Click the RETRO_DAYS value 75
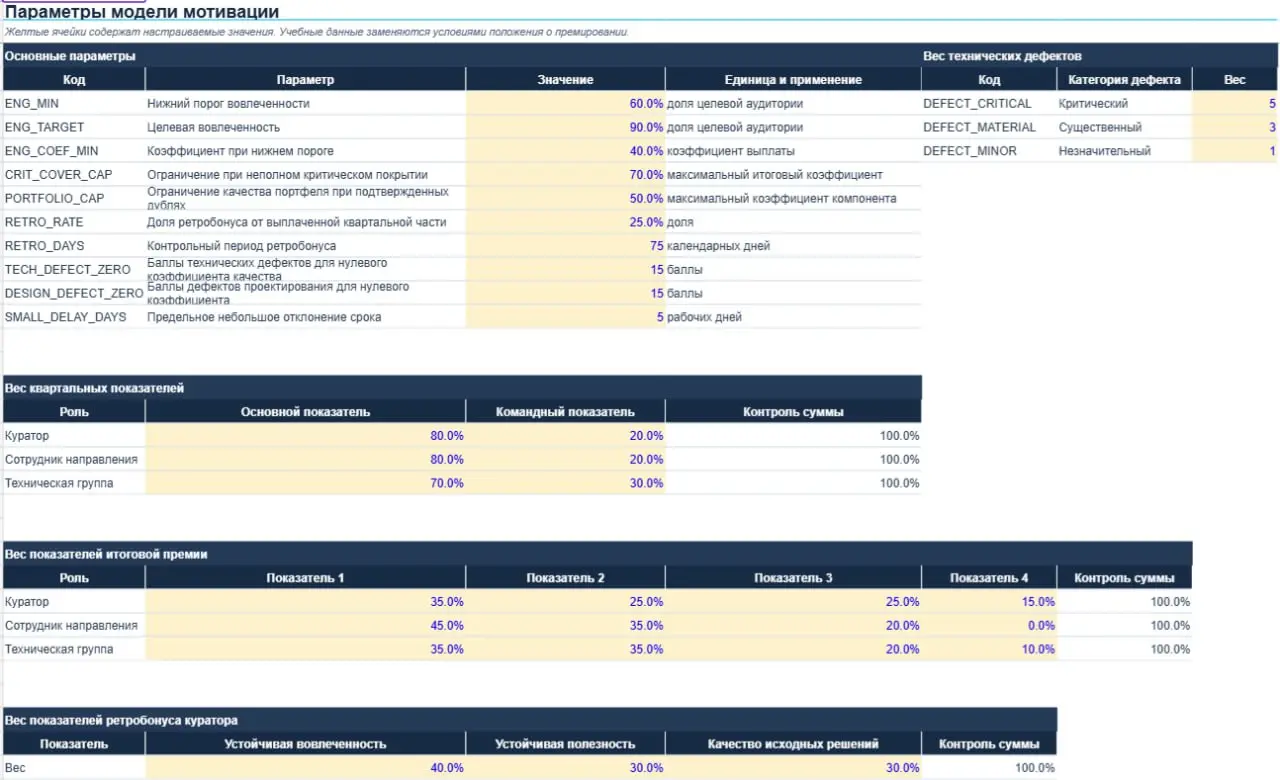Screen dimensions: 1280x780 tap(565, 246)
